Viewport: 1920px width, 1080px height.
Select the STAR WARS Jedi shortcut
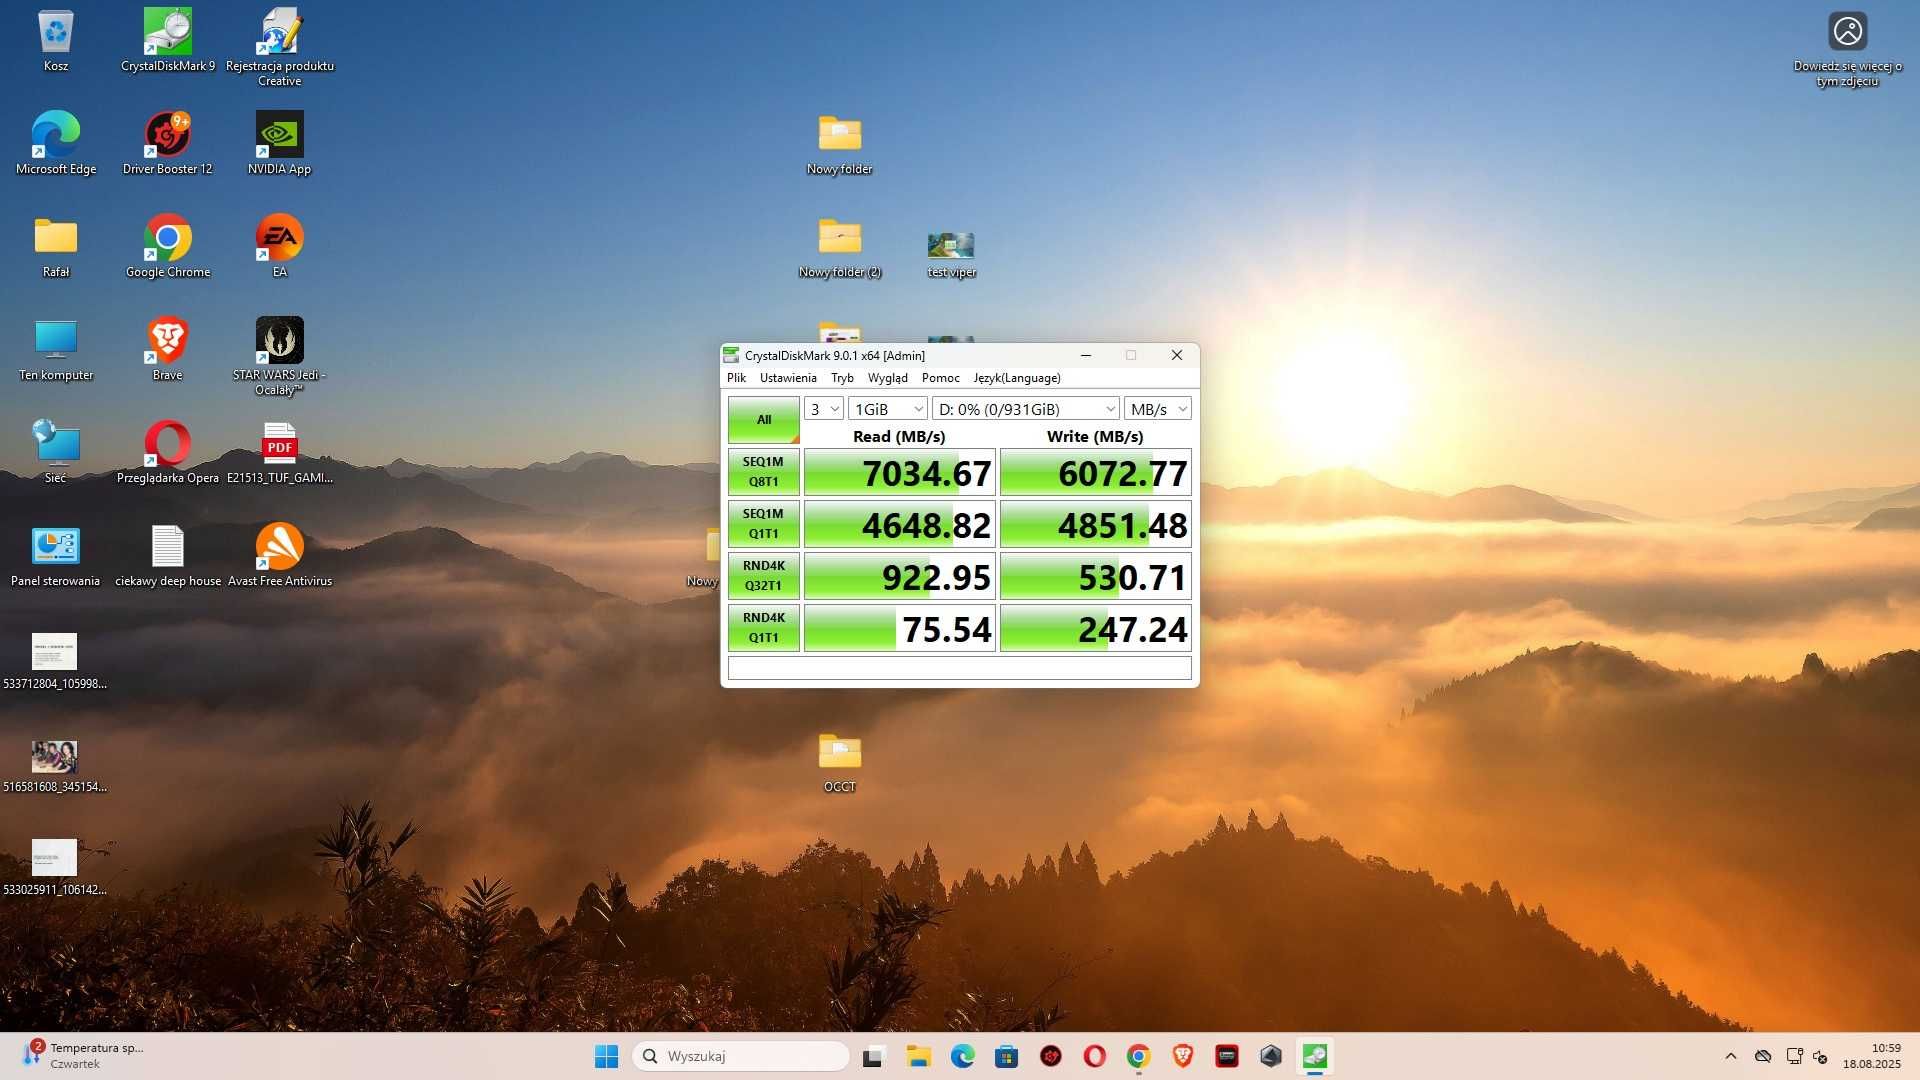(280, 357)
